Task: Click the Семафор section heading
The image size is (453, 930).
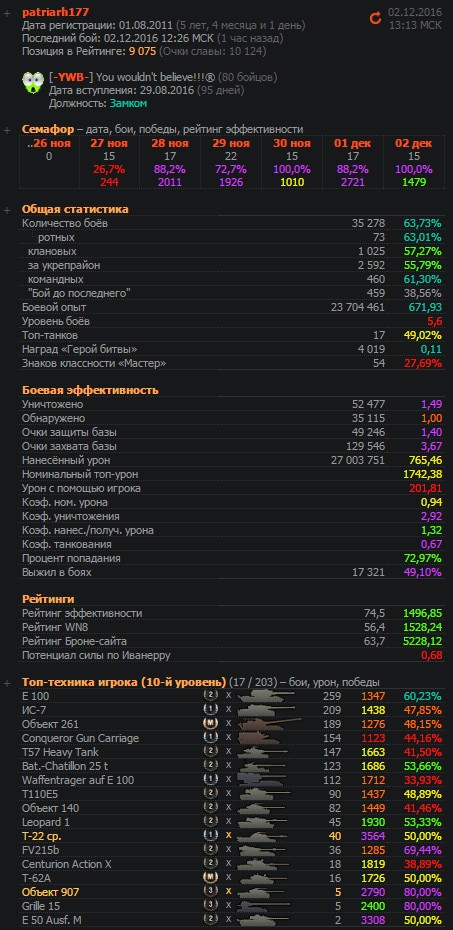Action: click(48, 129)
